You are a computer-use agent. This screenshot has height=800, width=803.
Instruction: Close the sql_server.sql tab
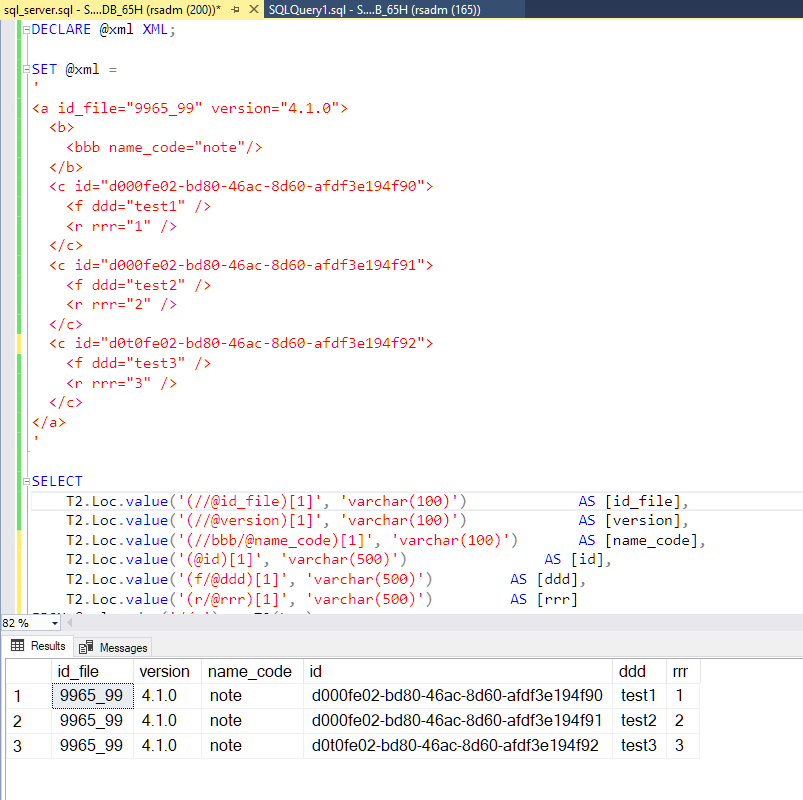(253, 9)
